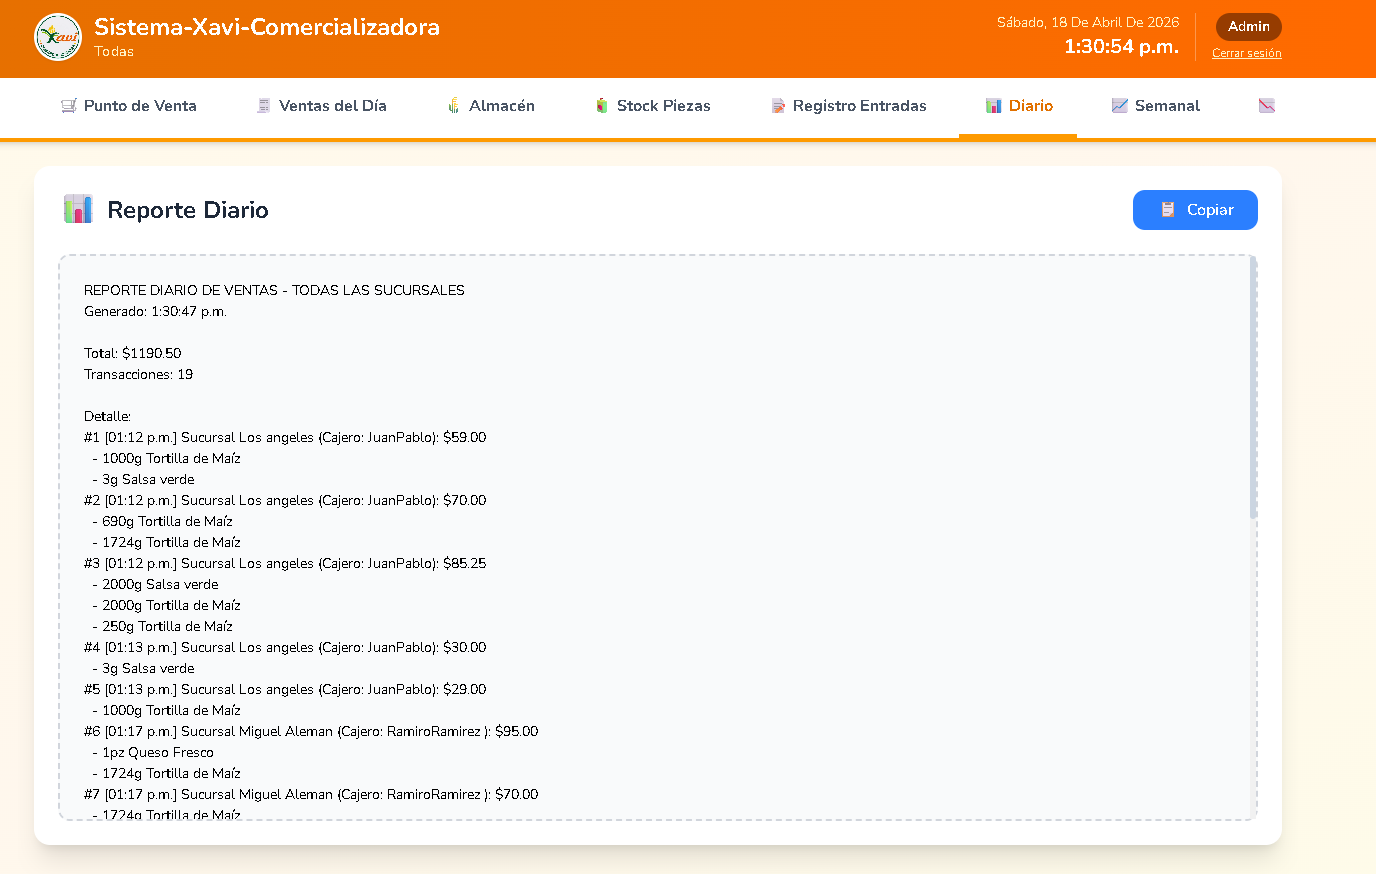1376x874 pixels.
Task: Click the clock showing 1:30:54 p.m.
Action: pyautogui.click(x=1121, y=47)
